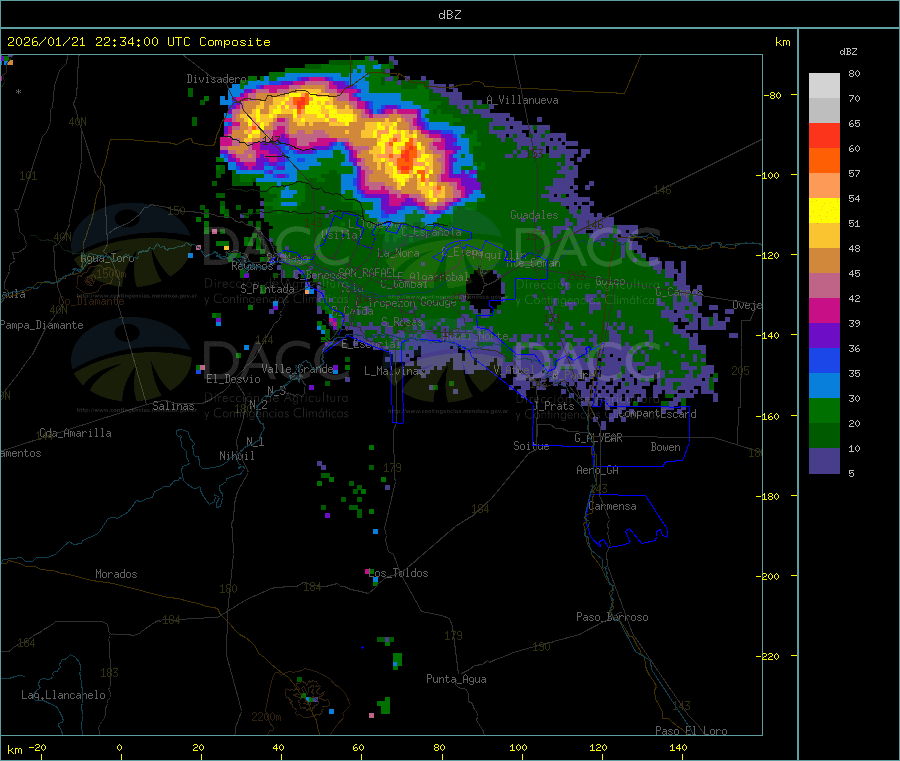Click the Paso_El_Loro label
Image resolution: width=900 pixels, height=761 pixels.
(x=691, y=731)
